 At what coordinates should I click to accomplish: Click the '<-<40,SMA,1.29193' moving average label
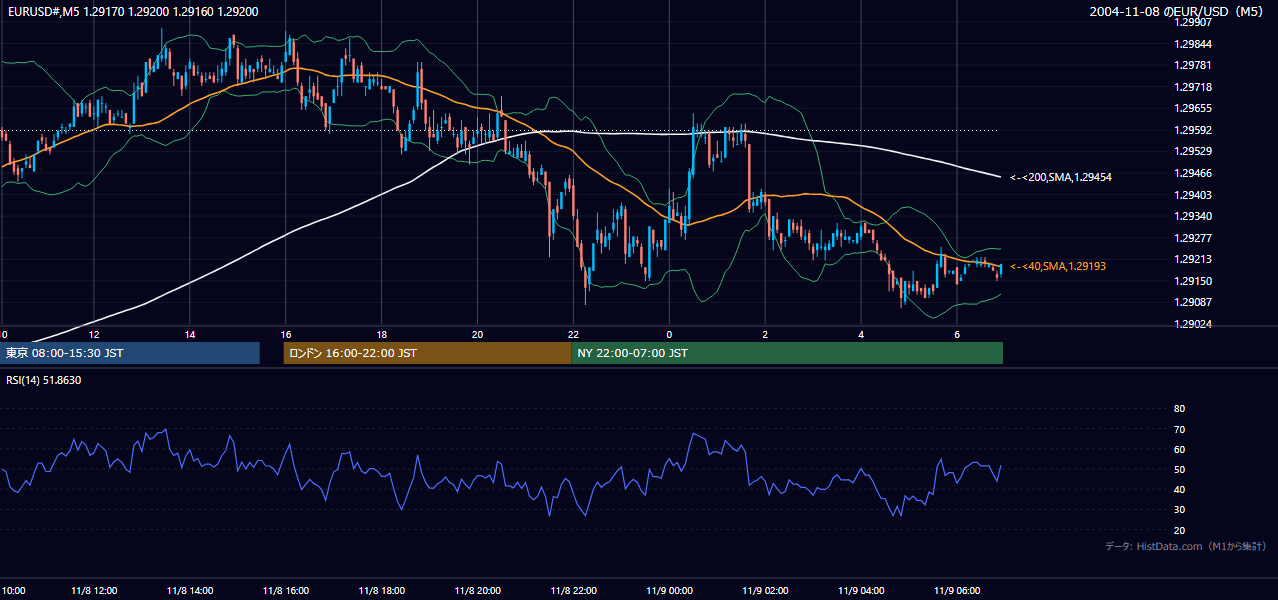pyautogui.click(x=1058, y=266)
